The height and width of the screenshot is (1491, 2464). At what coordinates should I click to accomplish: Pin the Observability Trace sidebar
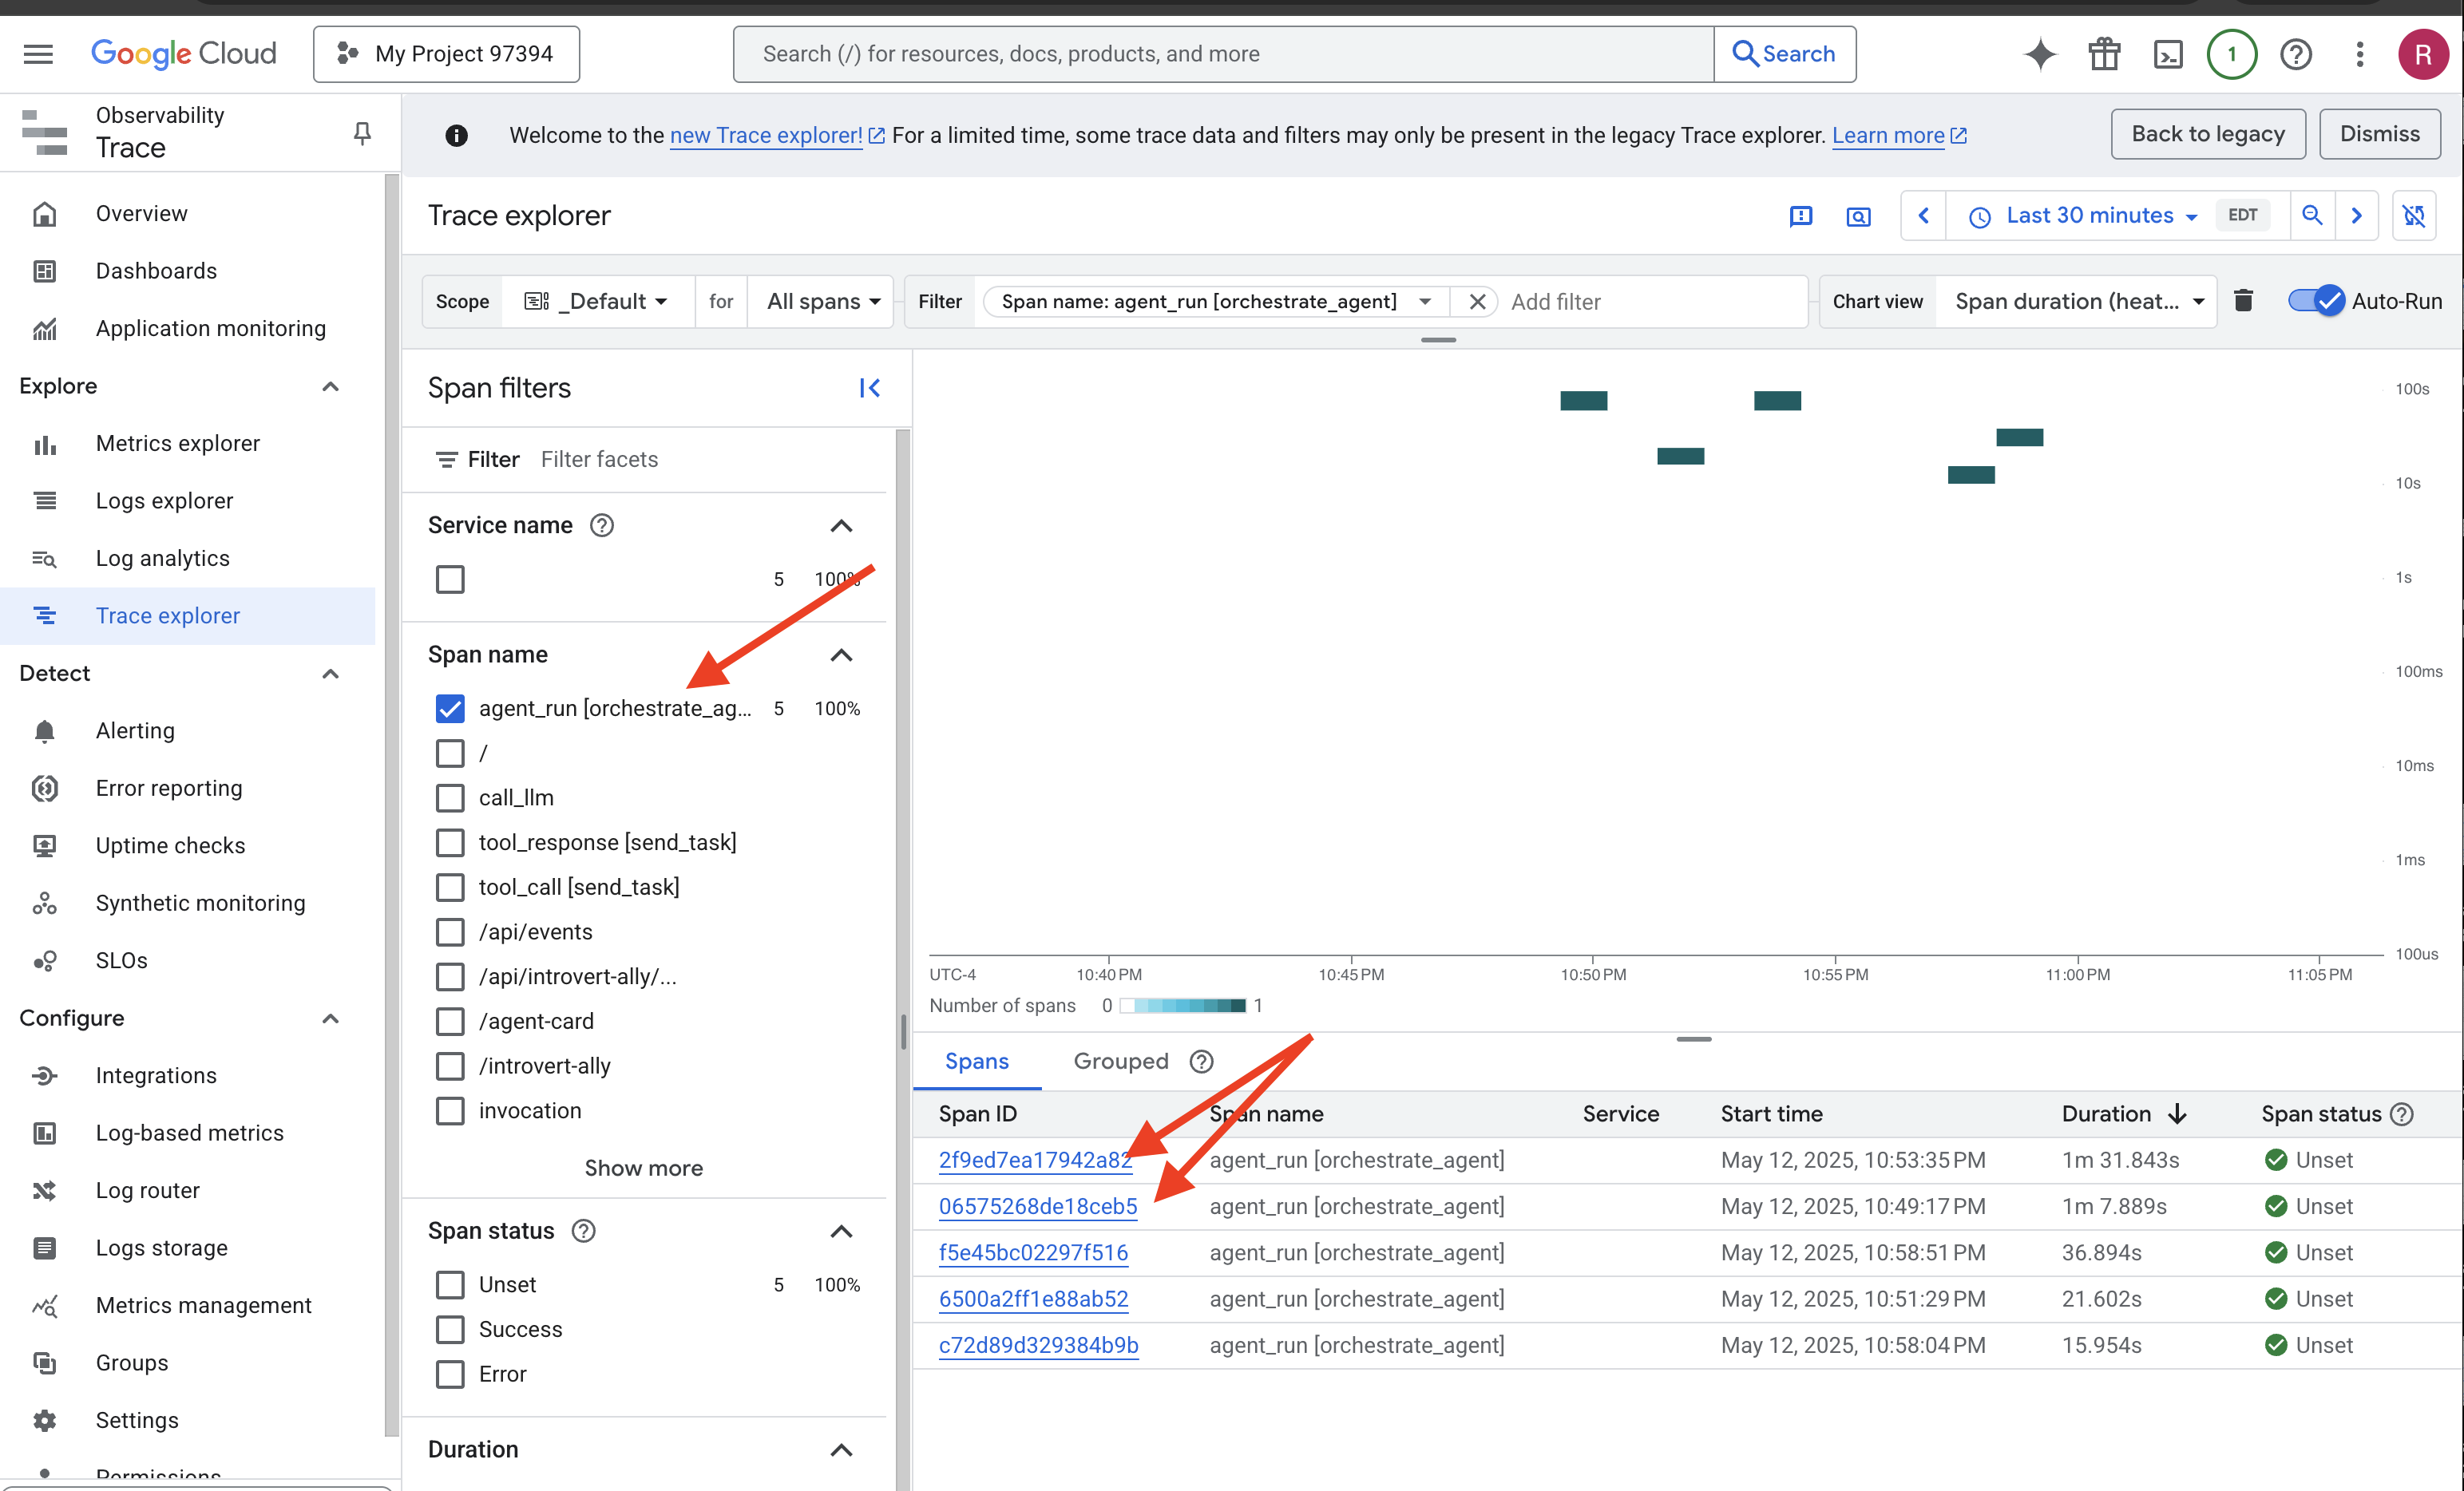362,133
